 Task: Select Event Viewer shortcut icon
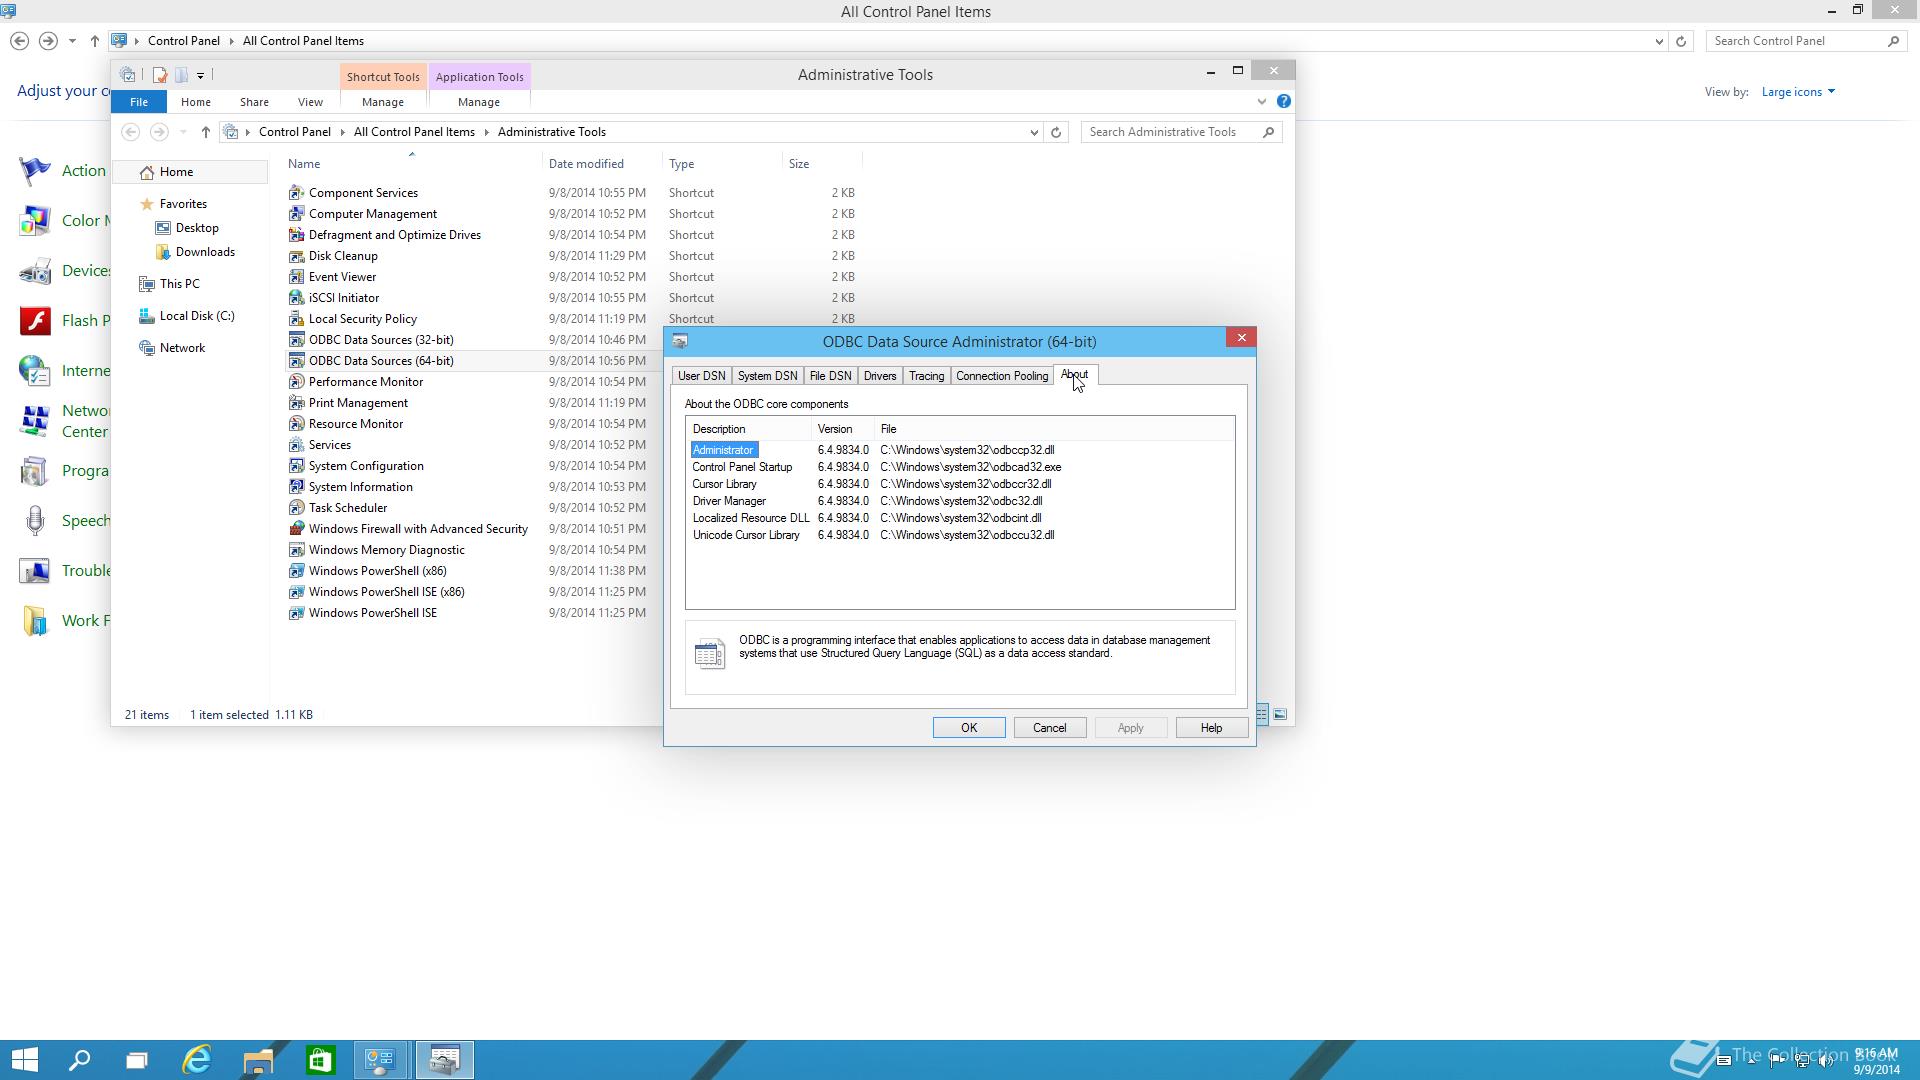[296, 276]
